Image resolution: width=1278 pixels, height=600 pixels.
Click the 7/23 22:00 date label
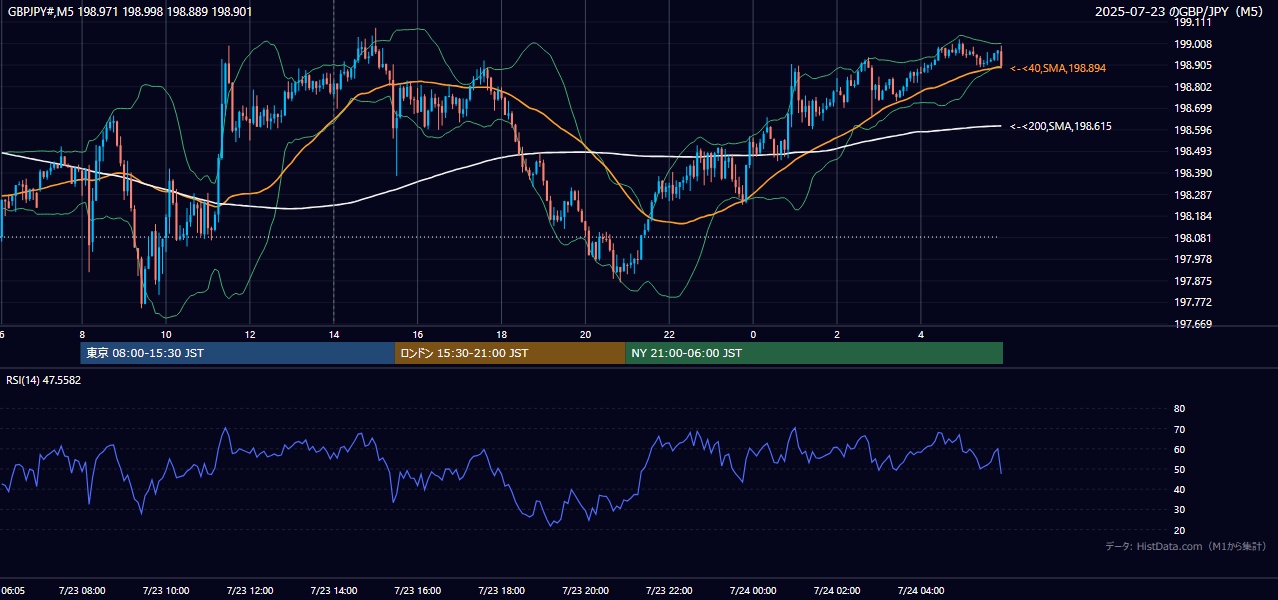coord(670,590)
